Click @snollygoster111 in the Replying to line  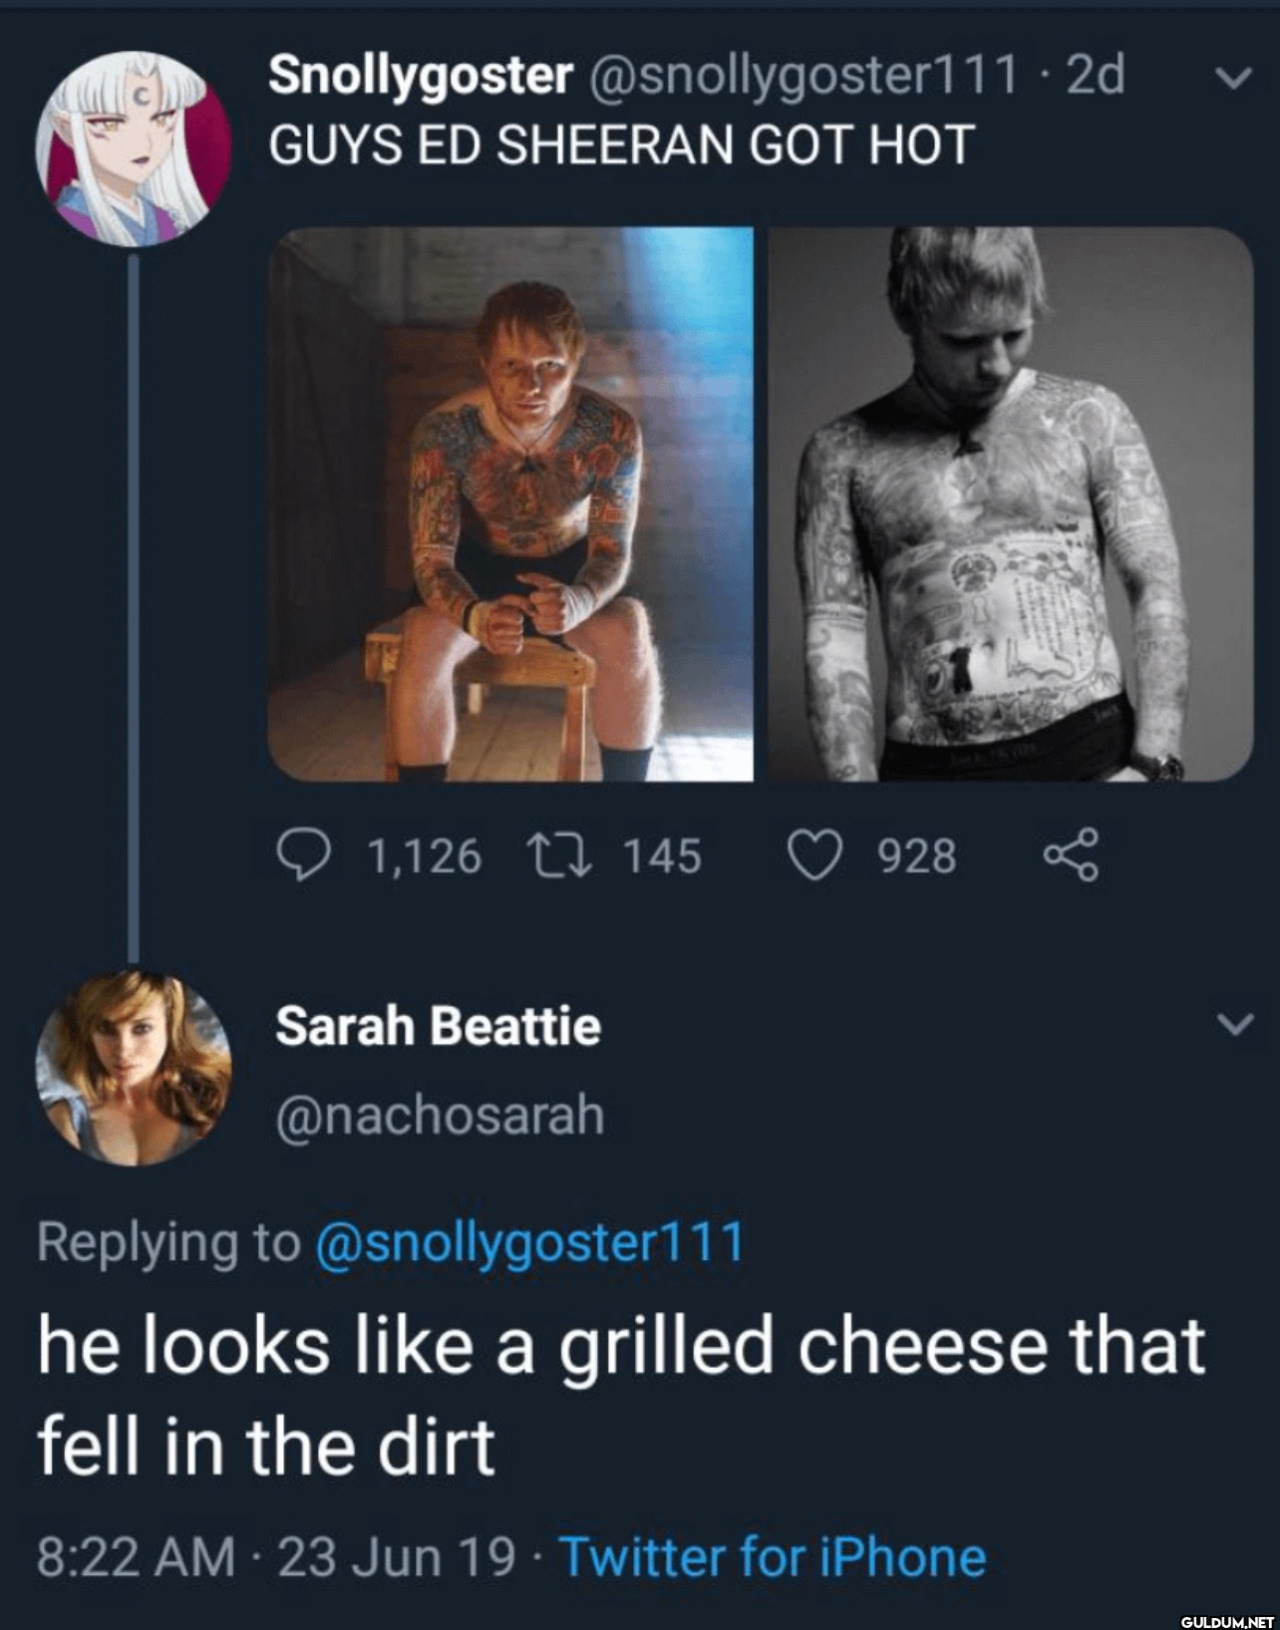530,1242
